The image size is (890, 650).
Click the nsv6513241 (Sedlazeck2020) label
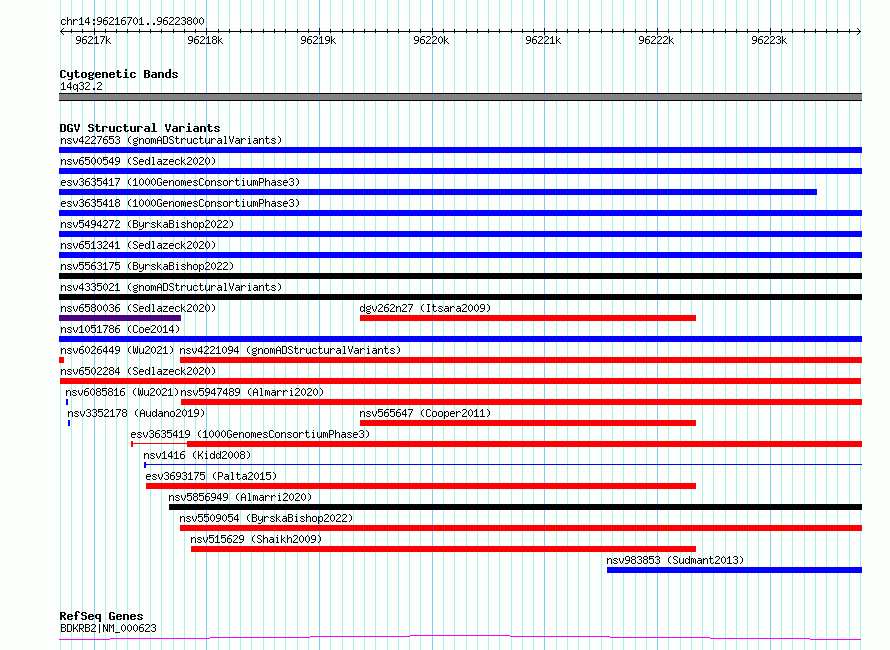138,245
